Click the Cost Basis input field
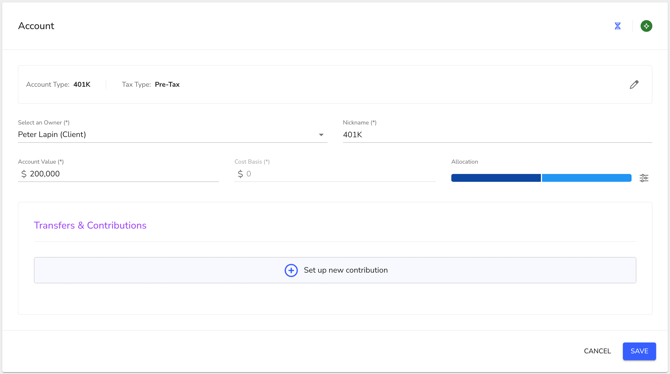Image resolution: width=670 pixels, height=374 pixels. tap(335, 174)
